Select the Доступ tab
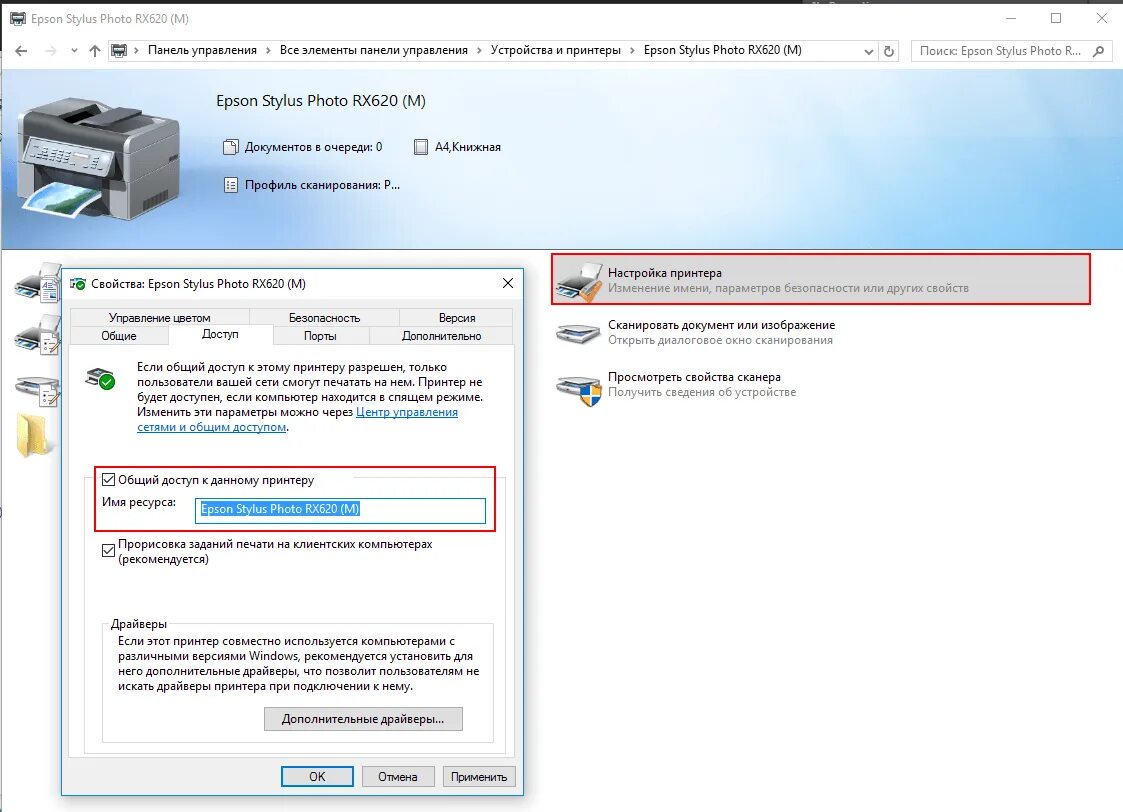This screenshot has width=1123, height=812. point(221,334)
